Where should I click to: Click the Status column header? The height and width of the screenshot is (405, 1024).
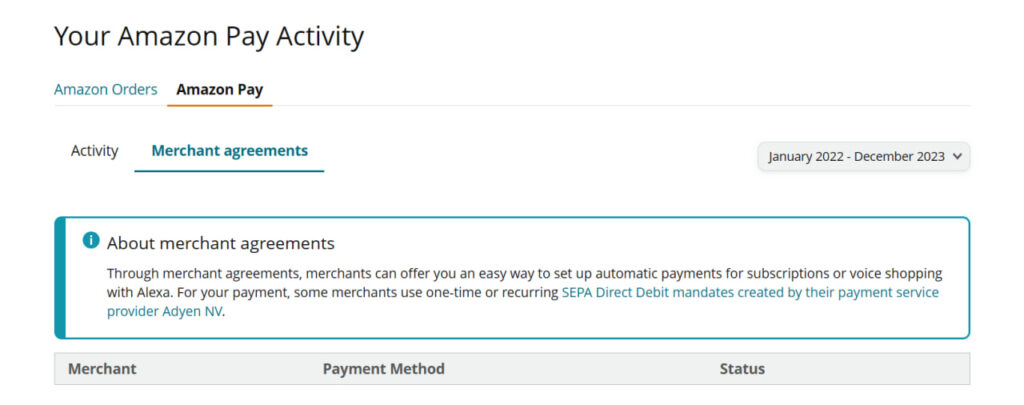pyautogui.click(x=742, y=369)
